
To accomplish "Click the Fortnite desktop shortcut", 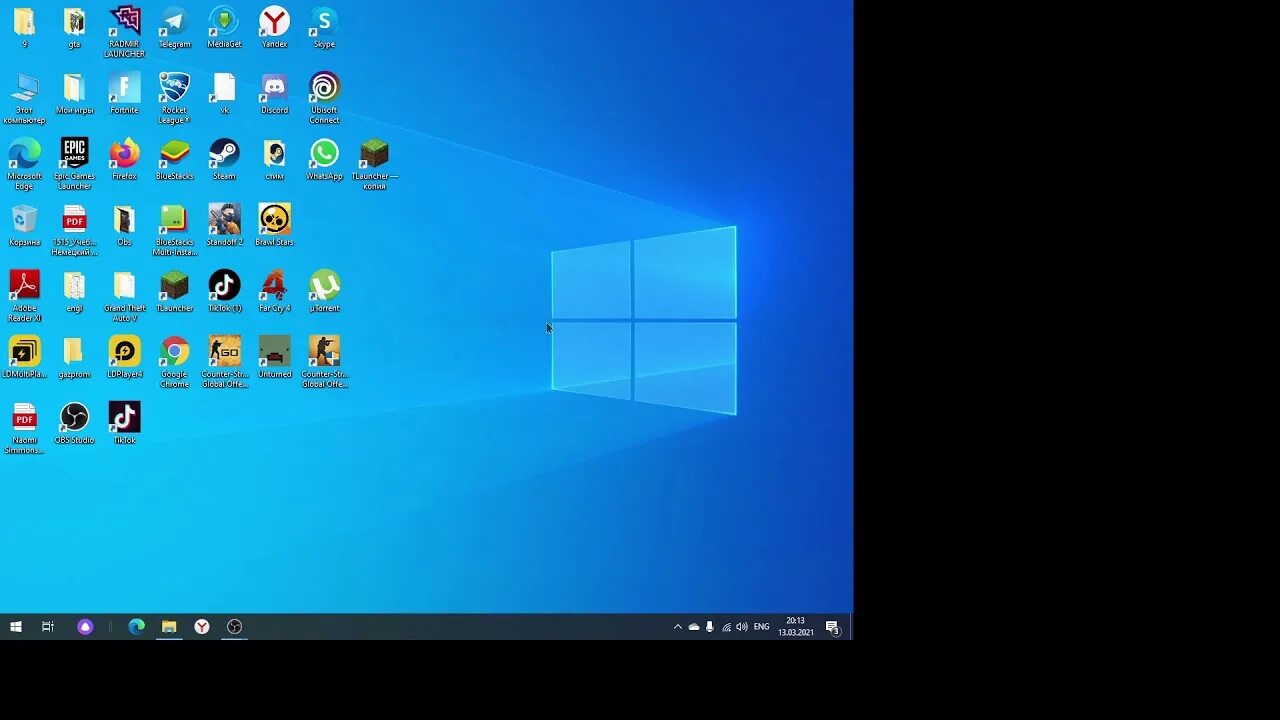I will point(124,93).
